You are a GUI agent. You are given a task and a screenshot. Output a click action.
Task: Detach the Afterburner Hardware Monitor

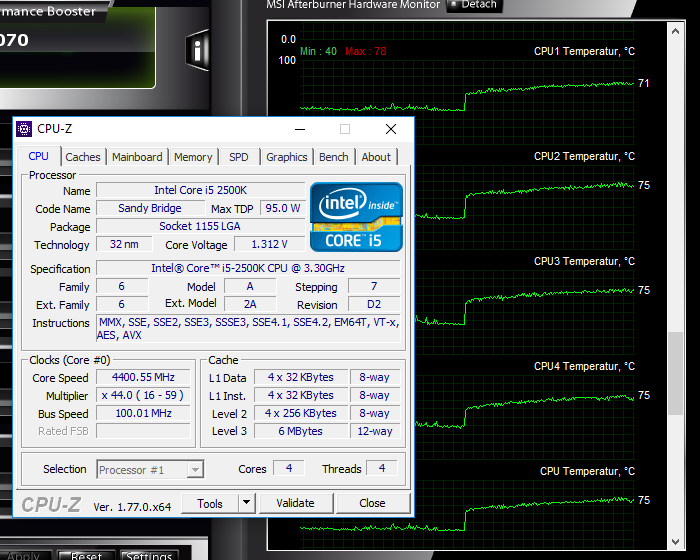coord(474,5)
